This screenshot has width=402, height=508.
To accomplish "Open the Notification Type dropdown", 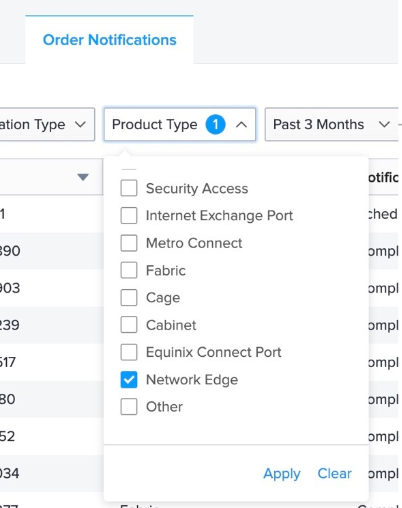I will (x=47, y=124).
